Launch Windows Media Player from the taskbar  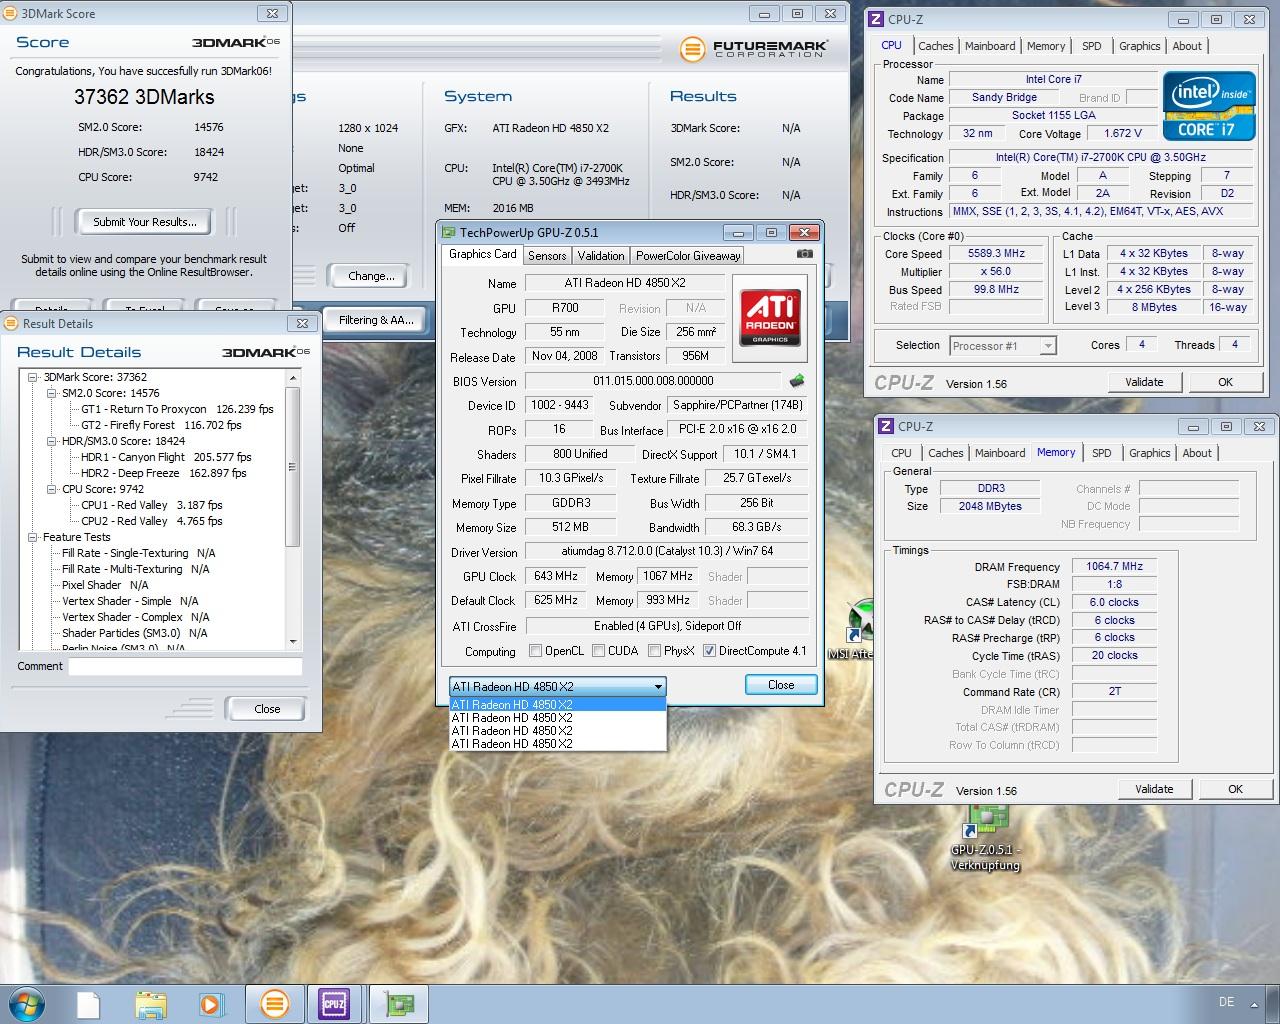pos(211,1004)
